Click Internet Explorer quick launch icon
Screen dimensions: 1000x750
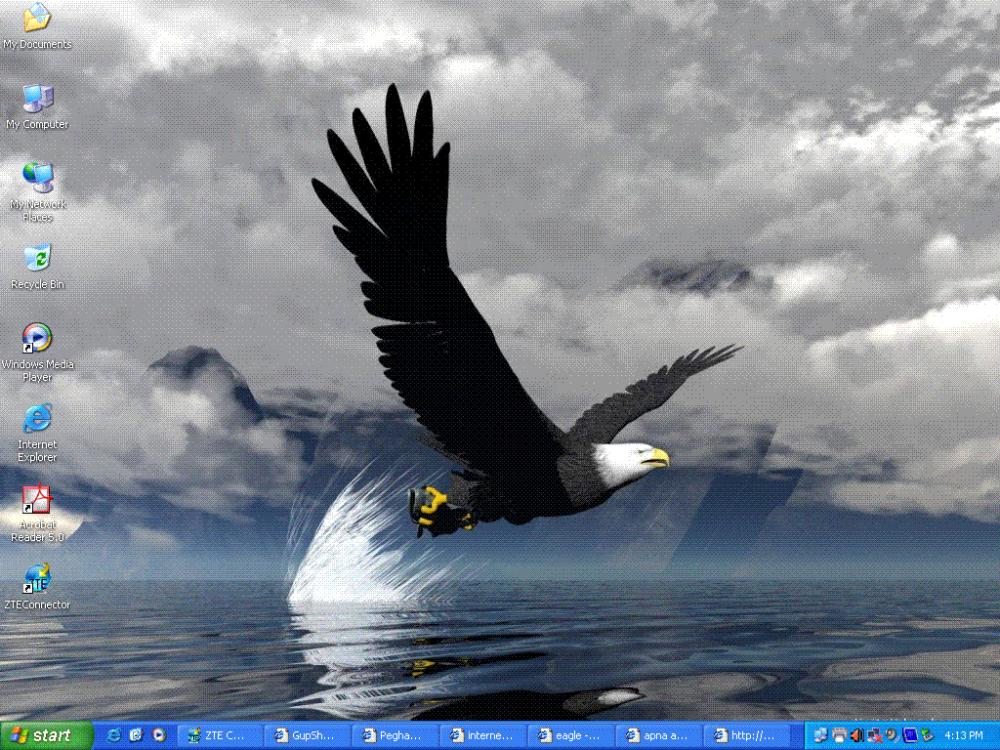click(x=113, y=736)
